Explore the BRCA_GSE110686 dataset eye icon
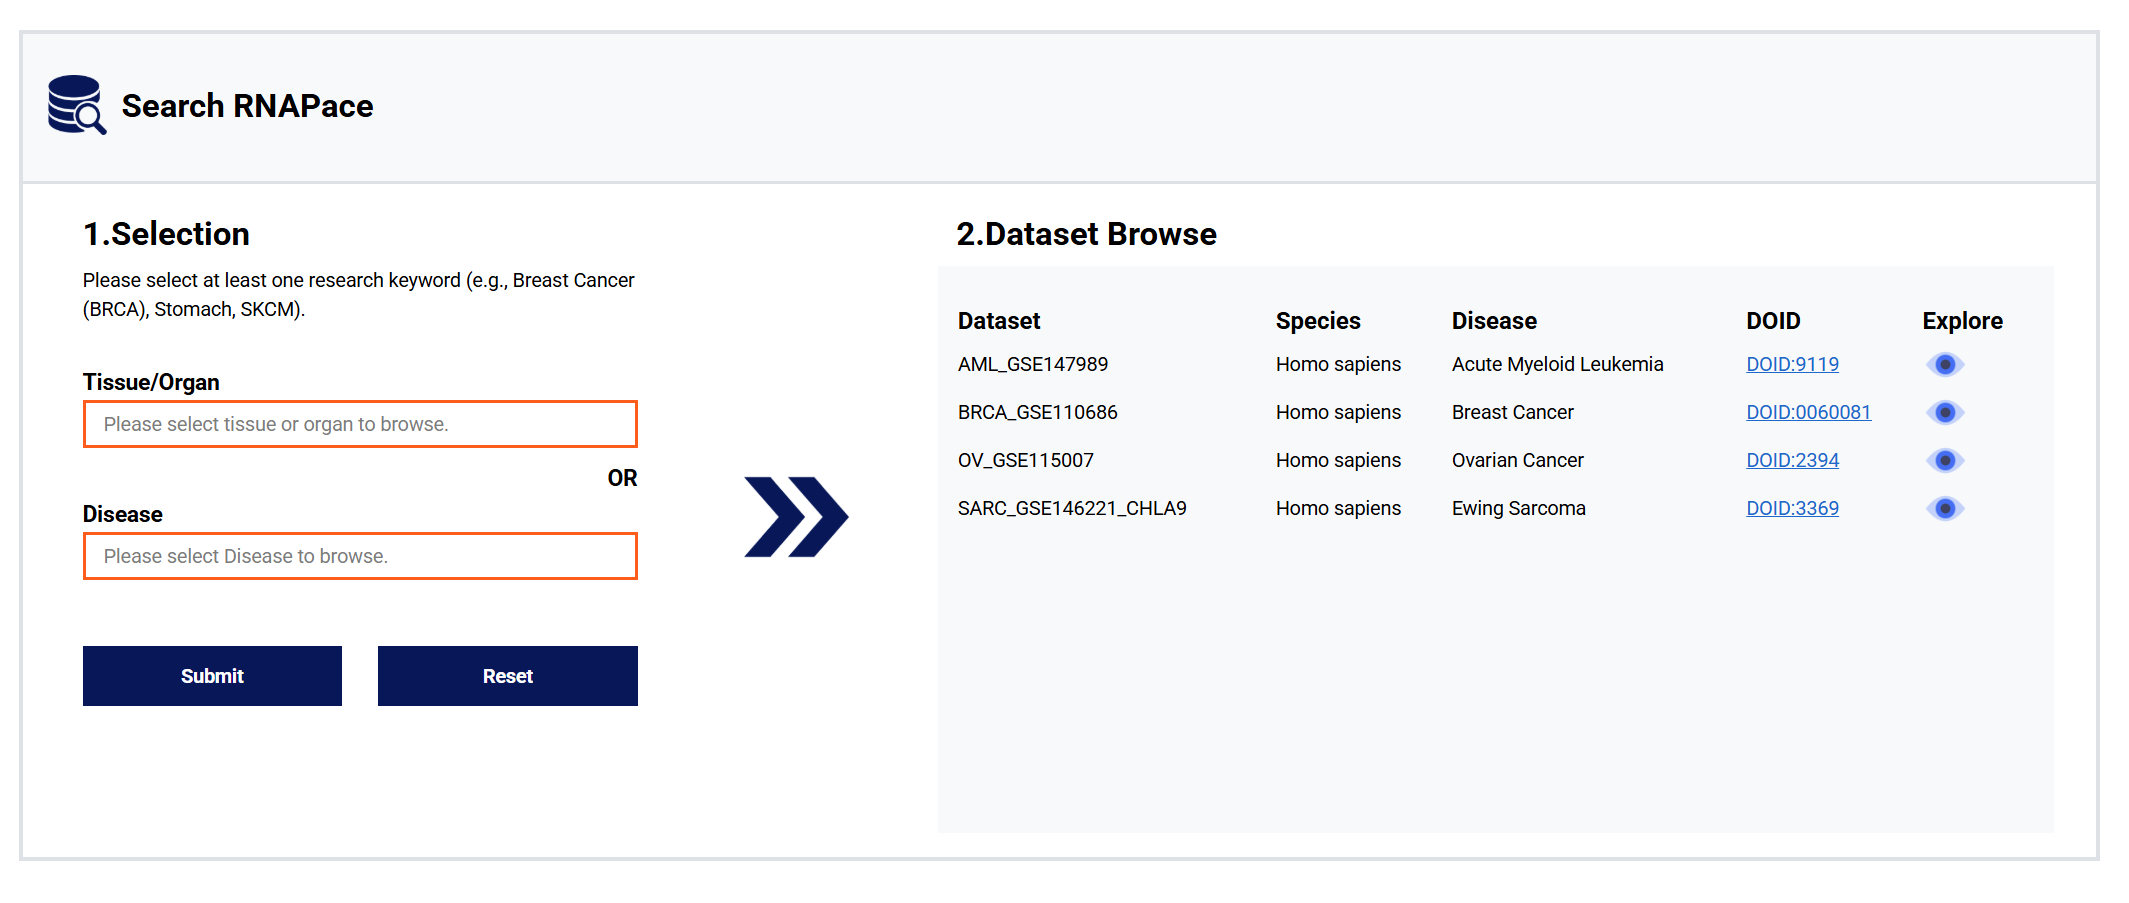 1944,413
